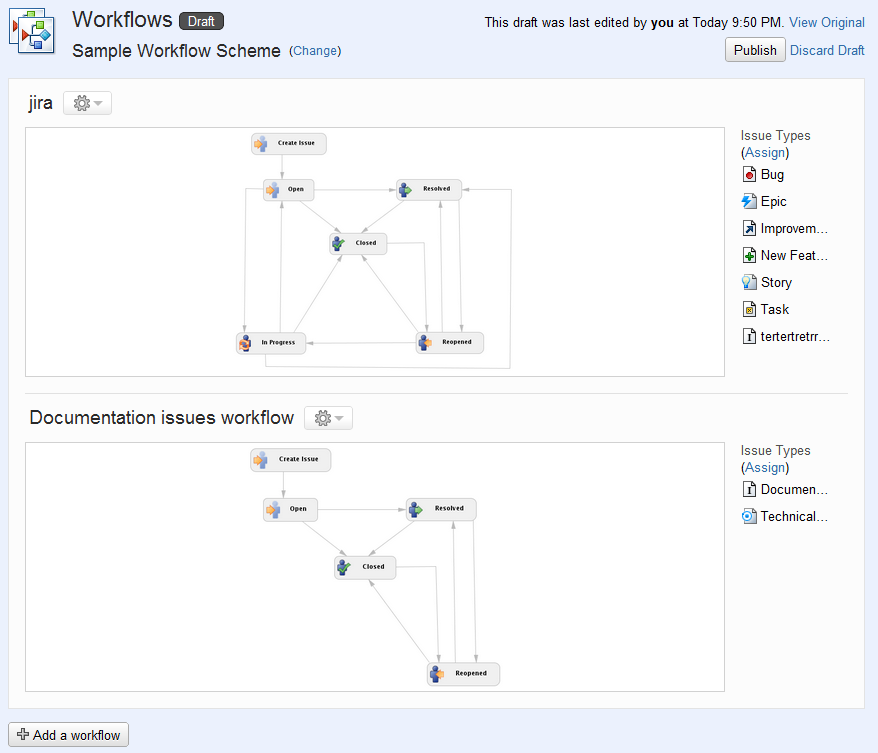Click the Sample Workflow Scheme title
Image resolution: width=878 pixels, height=753 pixels.
click(x=176, y=50)
